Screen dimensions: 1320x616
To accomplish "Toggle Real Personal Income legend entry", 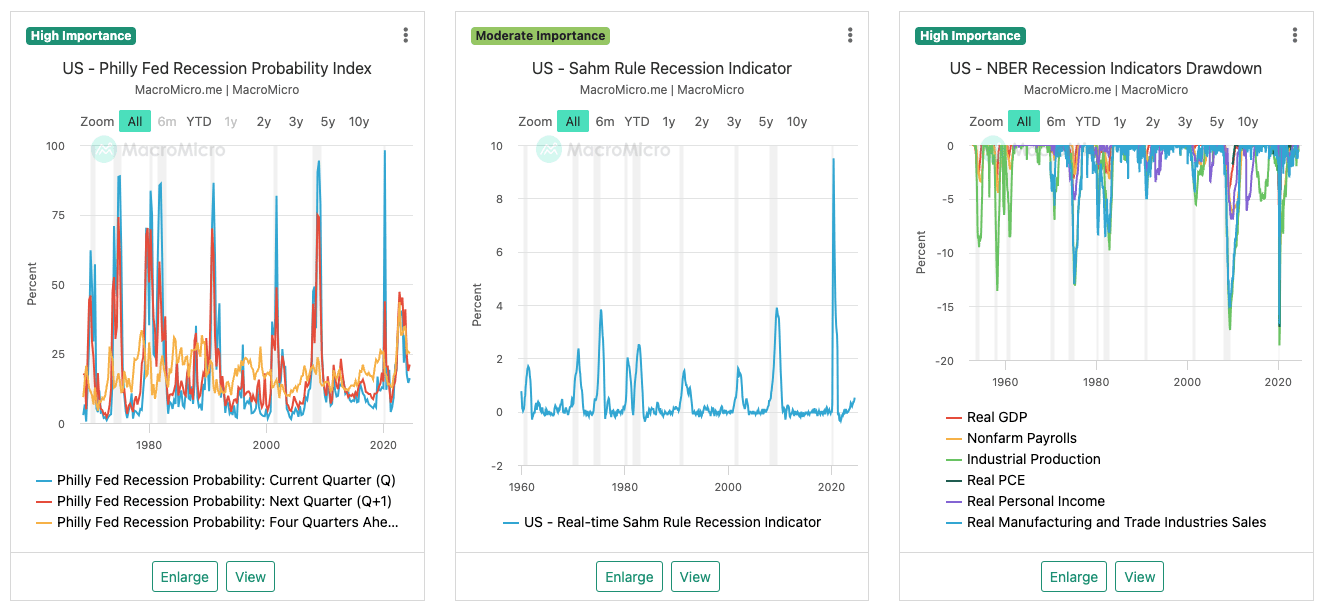I will pyautogui.click(x=1035, y=501).
